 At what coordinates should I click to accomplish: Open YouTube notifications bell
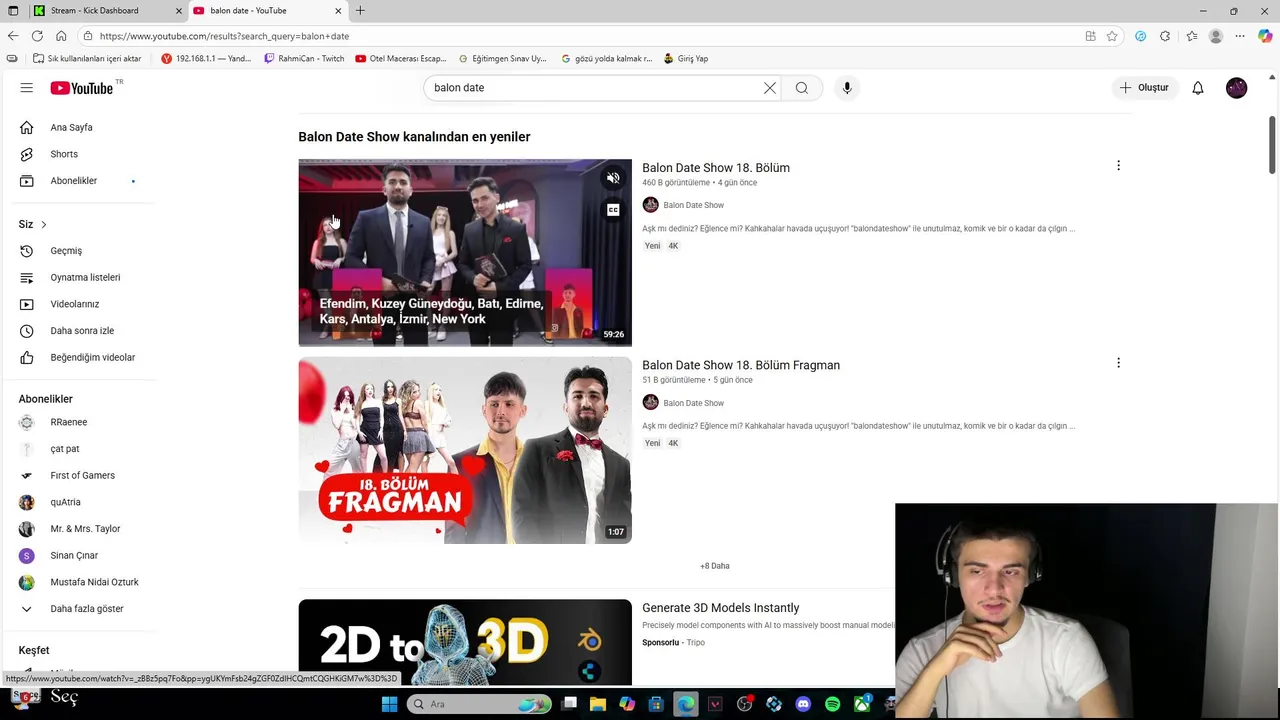click(x=1198, y=88)
